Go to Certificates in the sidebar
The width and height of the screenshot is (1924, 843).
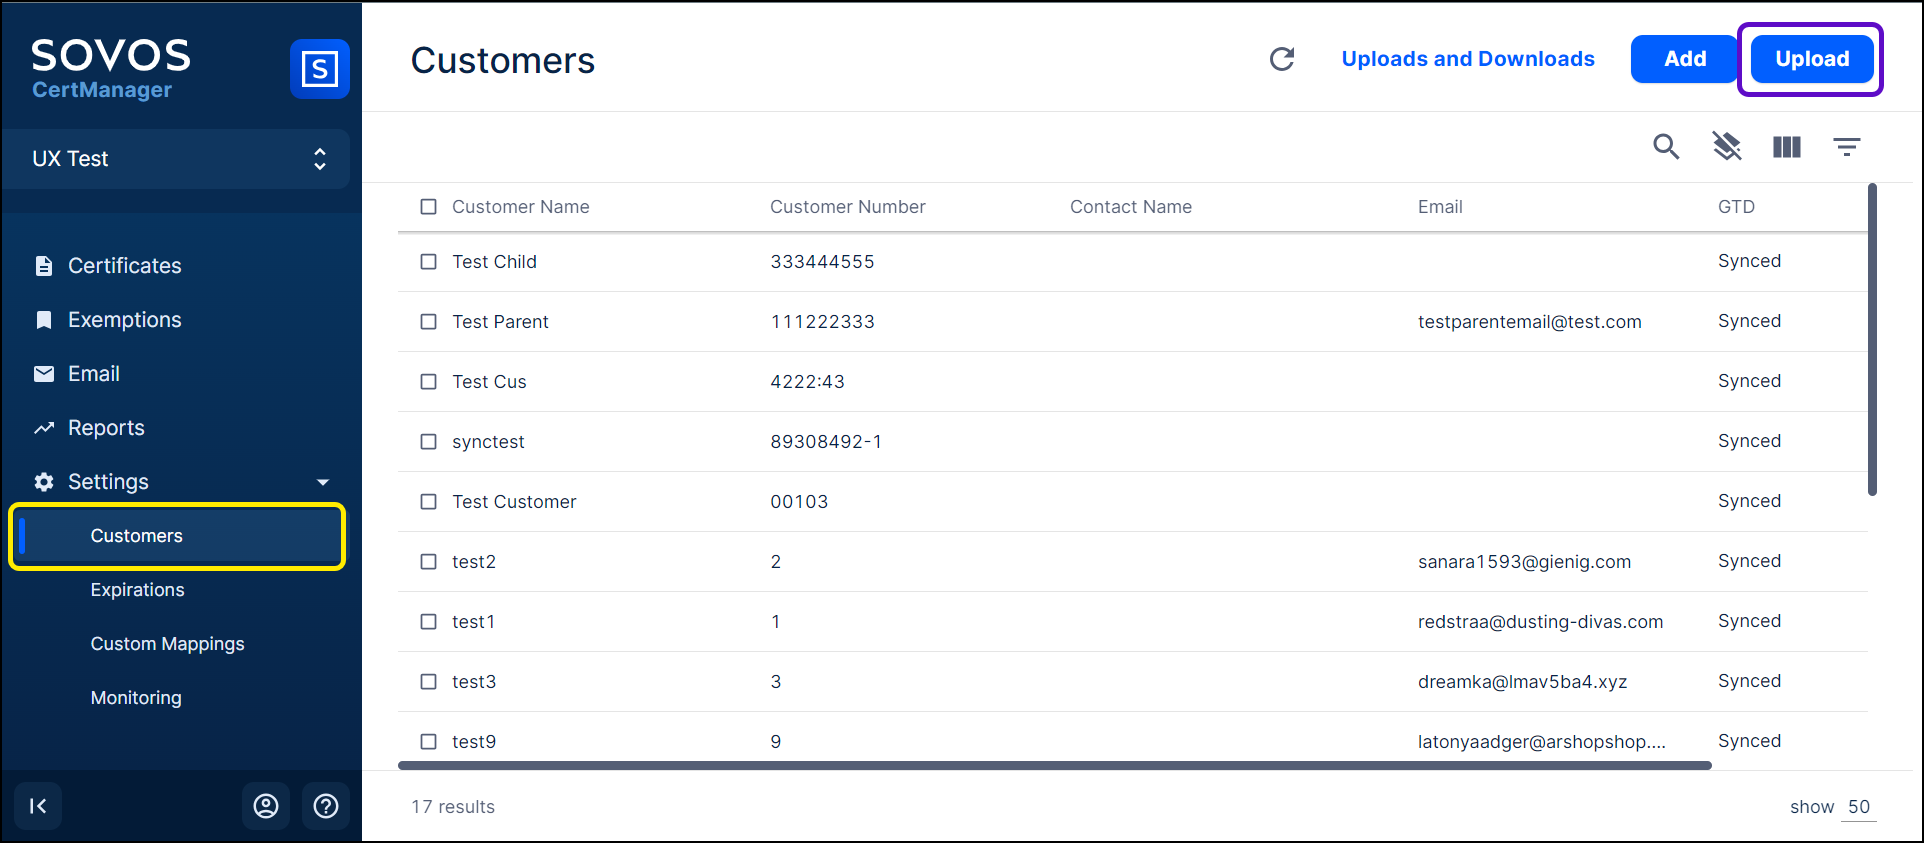pyautogui.click(x=124, y=266)
